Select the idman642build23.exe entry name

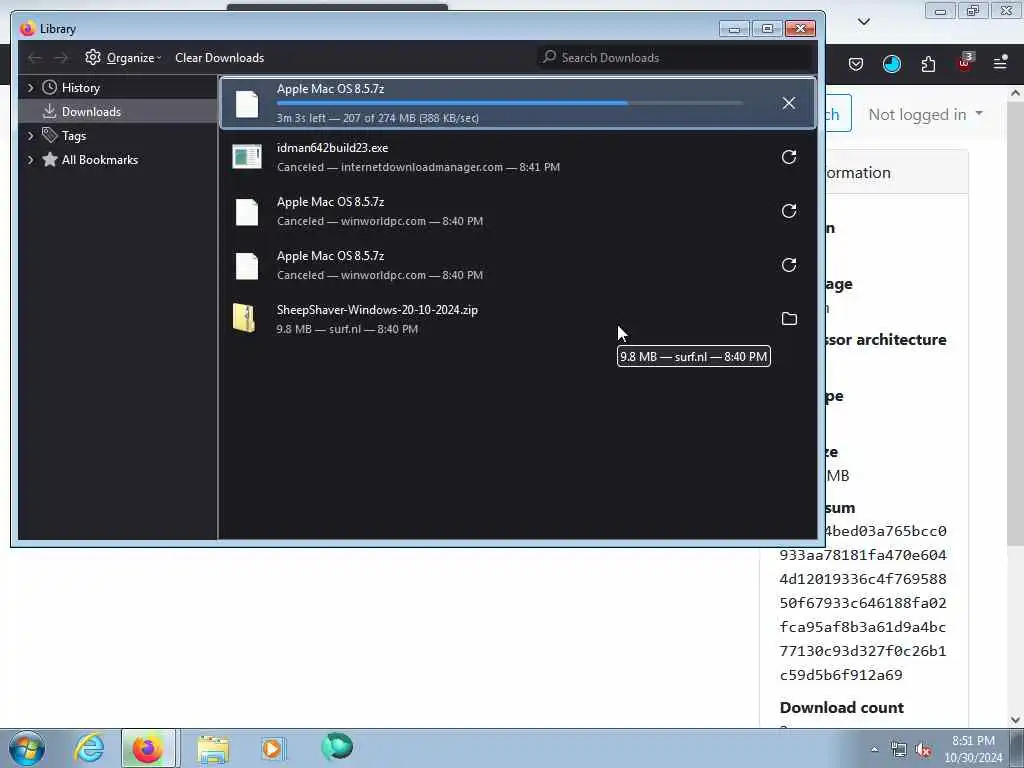point(332,148)
